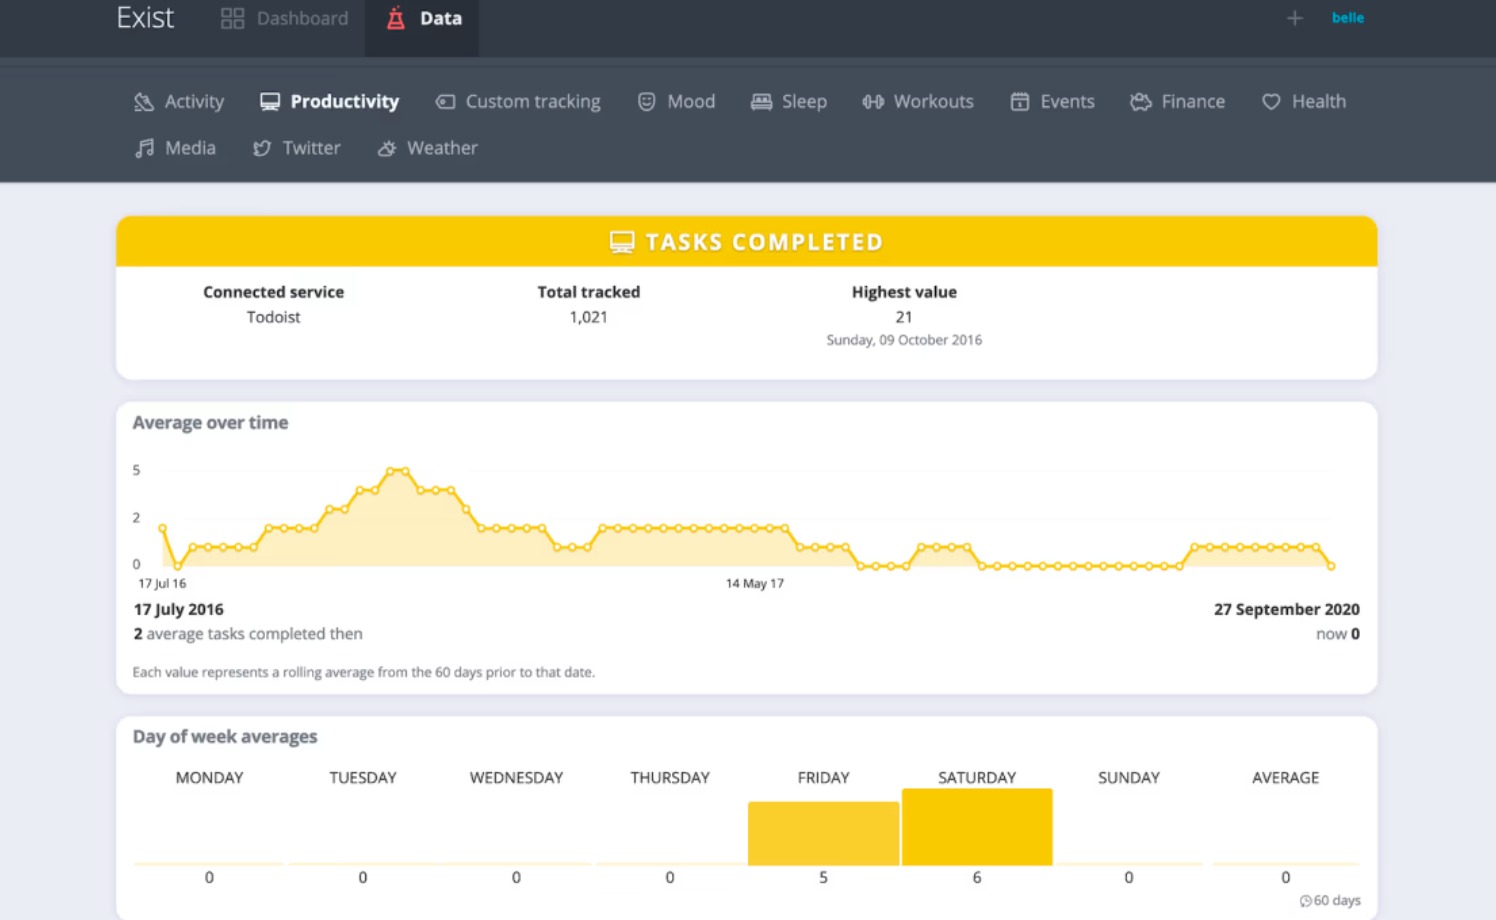
Task: Switch to the Data tab
Action: click(423, 19)
